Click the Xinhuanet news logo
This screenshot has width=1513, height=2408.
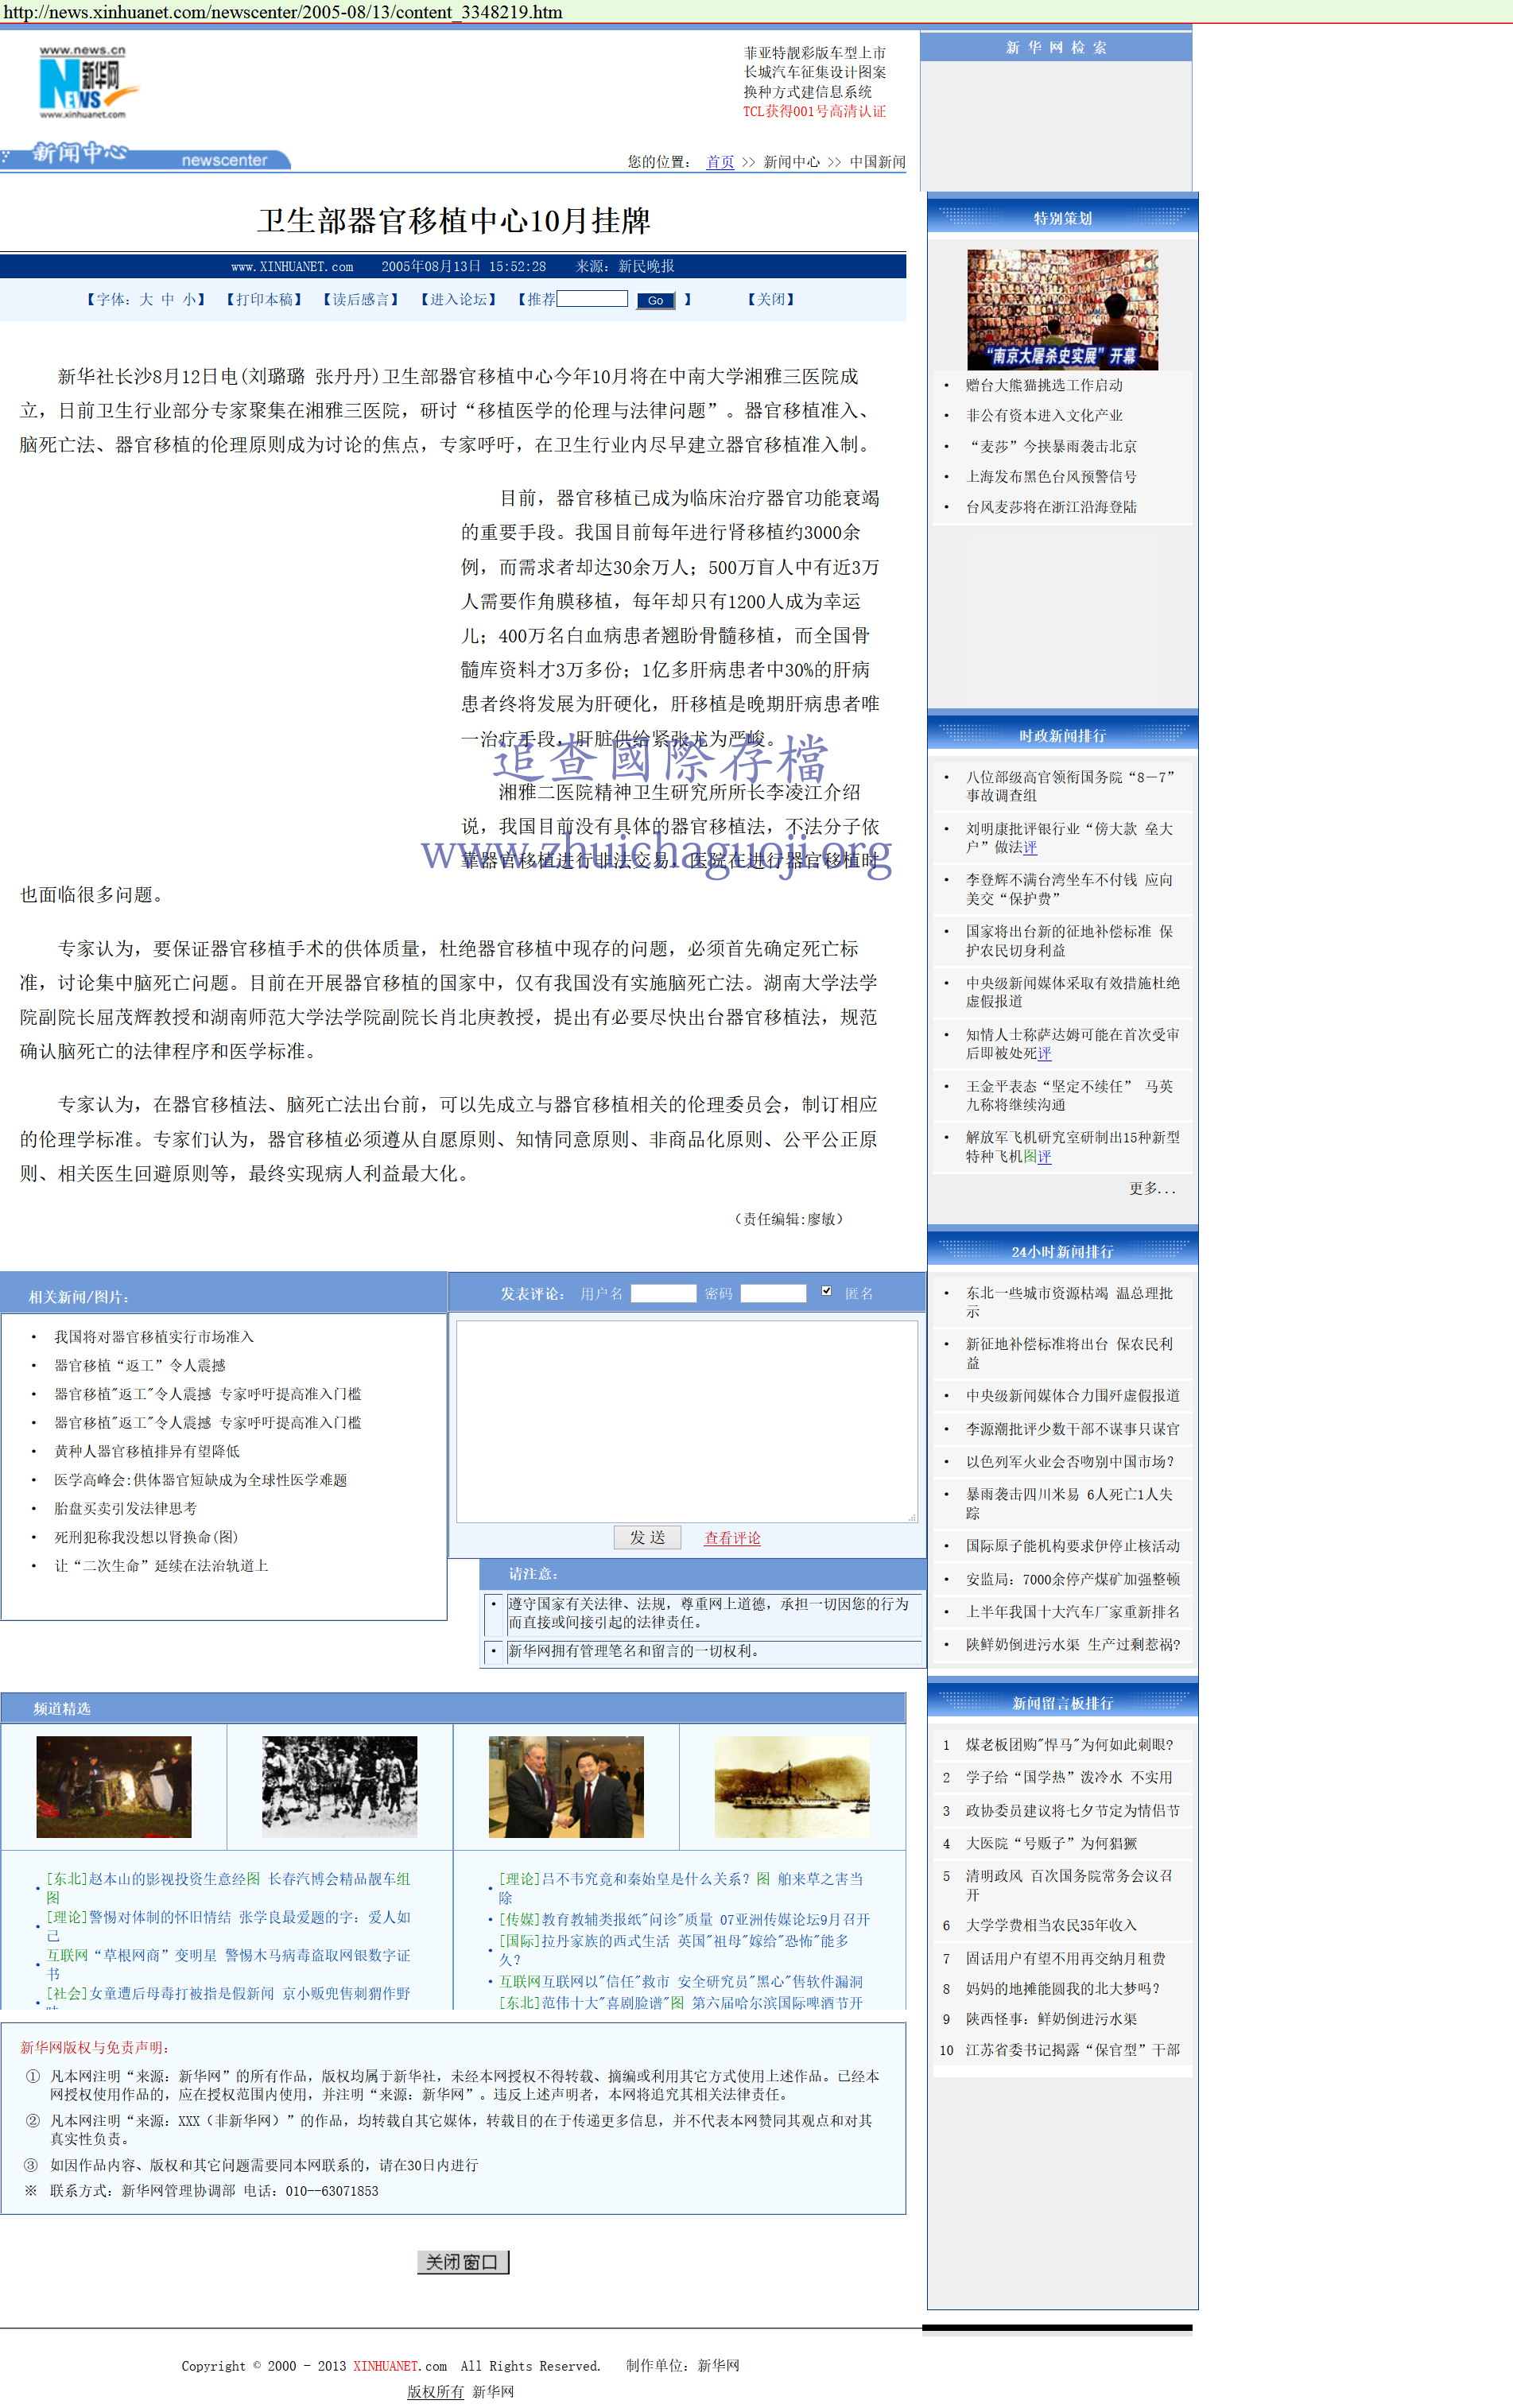tap(85, 83)
